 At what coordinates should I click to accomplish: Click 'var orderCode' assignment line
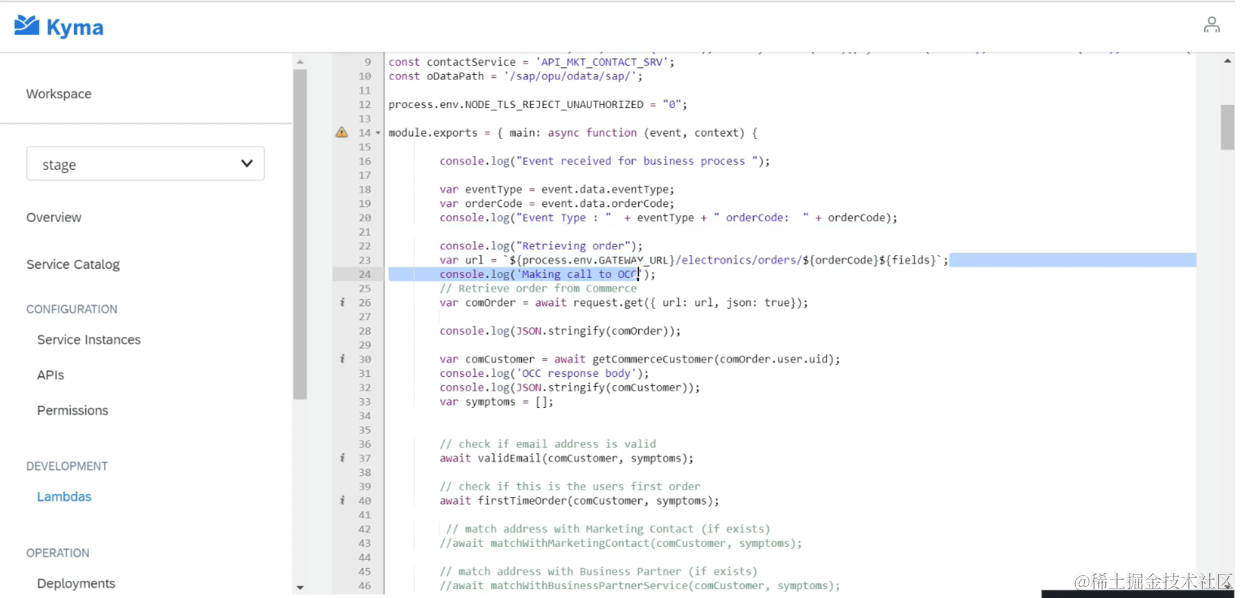557,203
